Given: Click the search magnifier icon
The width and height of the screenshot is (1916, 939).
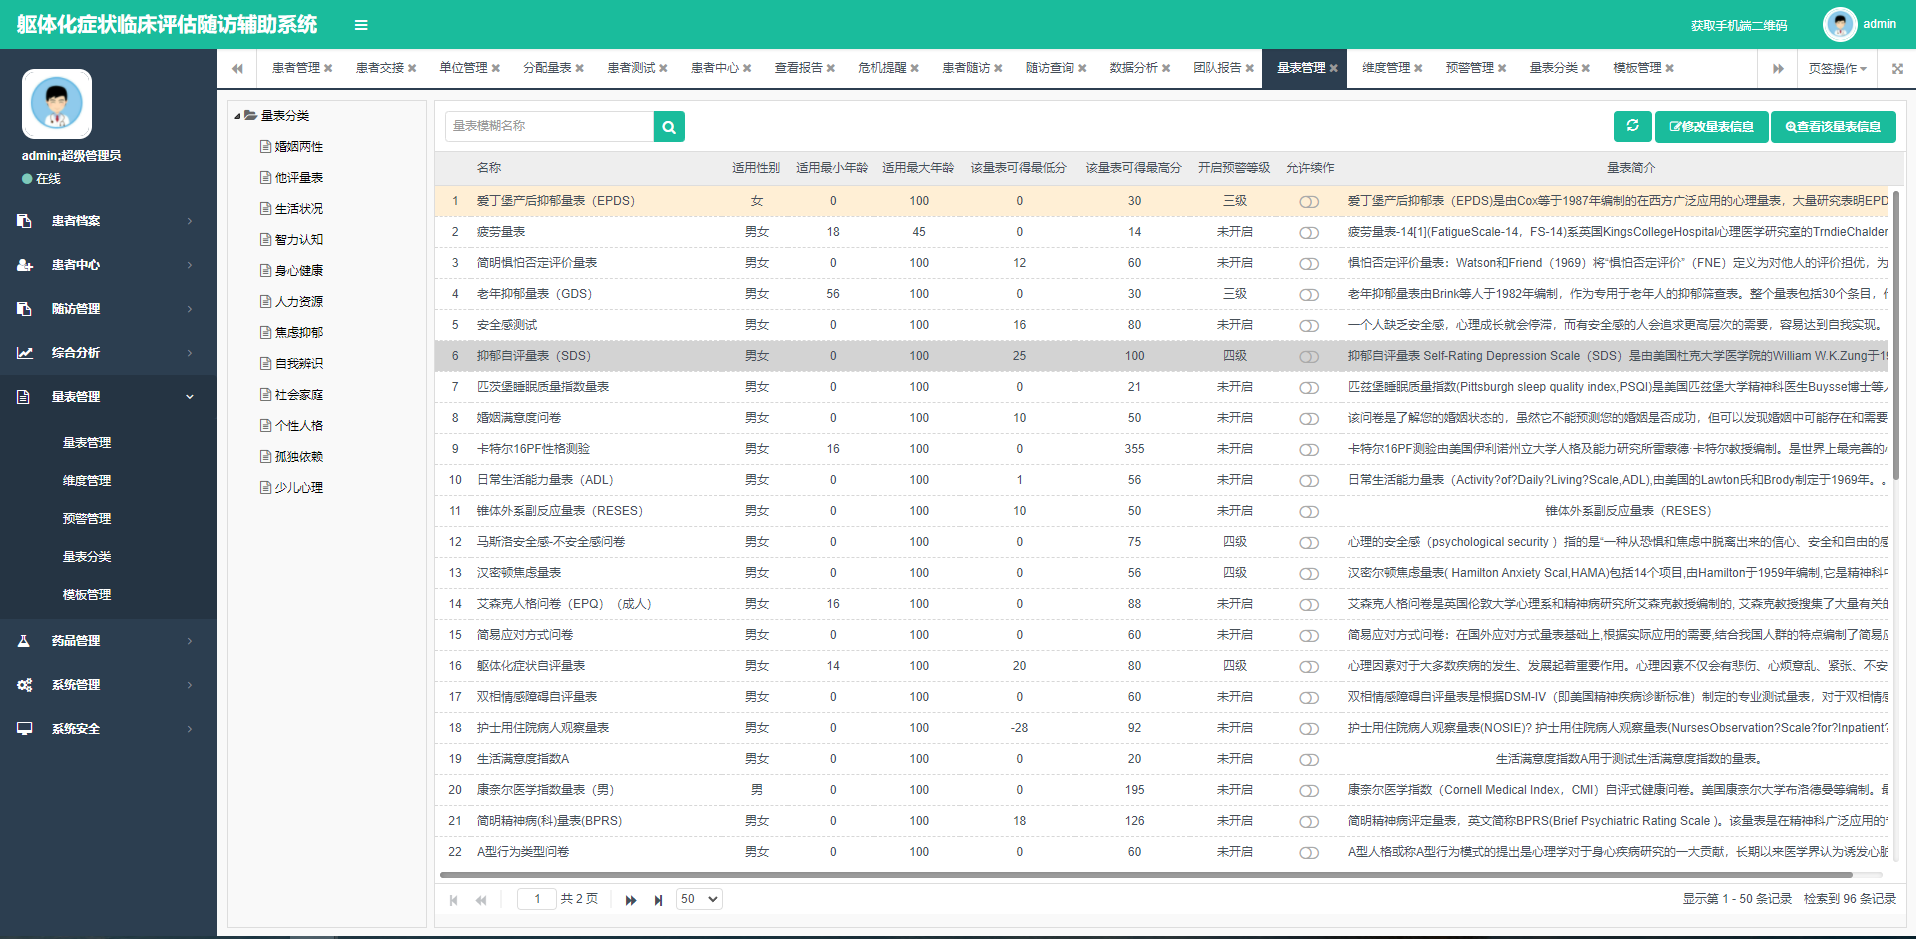Looking at the screenshot, I should (668, 127).
